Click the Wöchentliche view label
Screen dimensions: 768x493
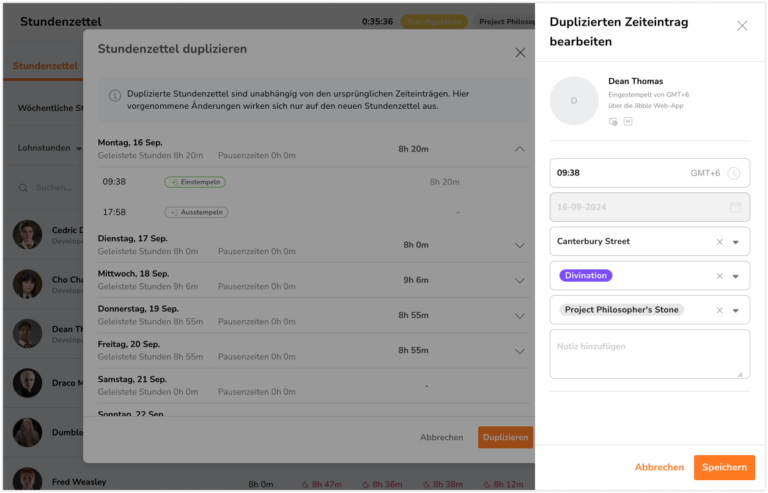pos(50,108)
